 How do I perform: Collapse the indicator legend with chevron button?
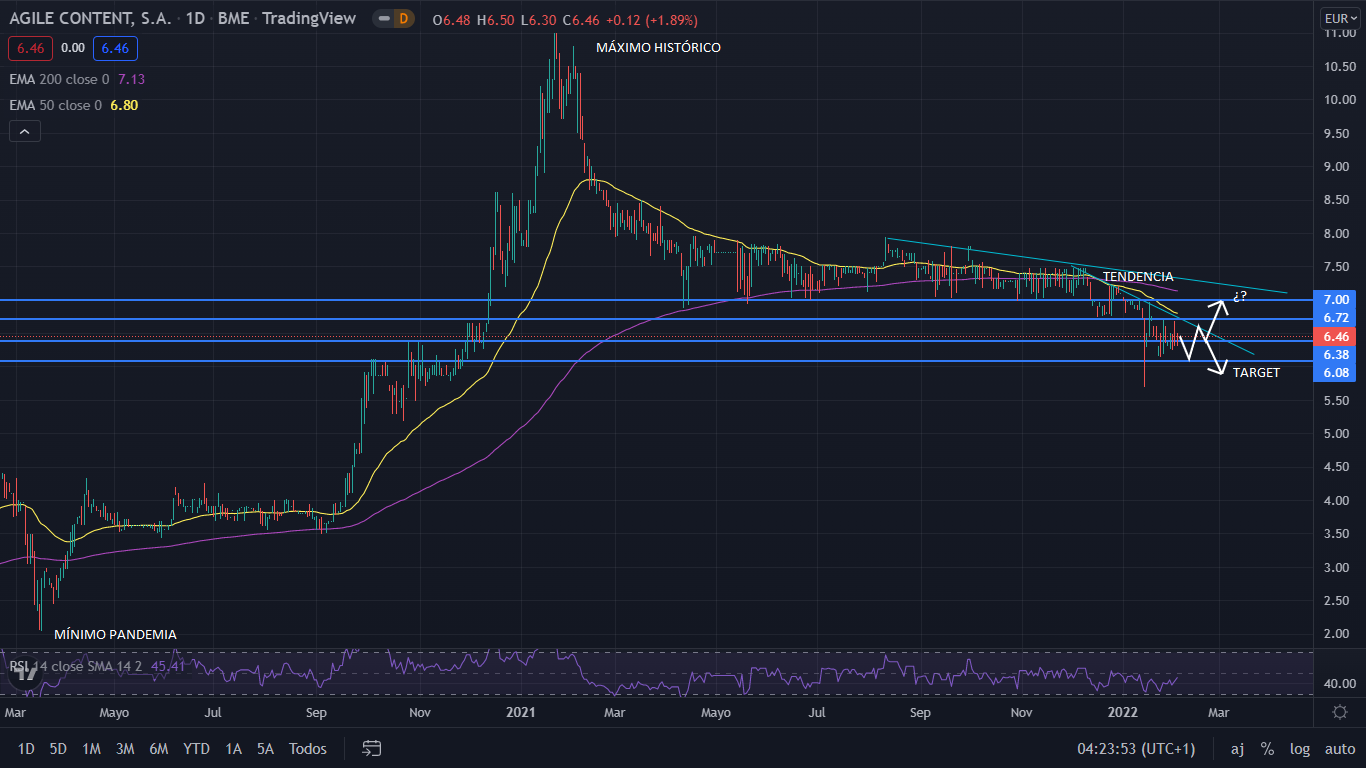tap(24, 131)
